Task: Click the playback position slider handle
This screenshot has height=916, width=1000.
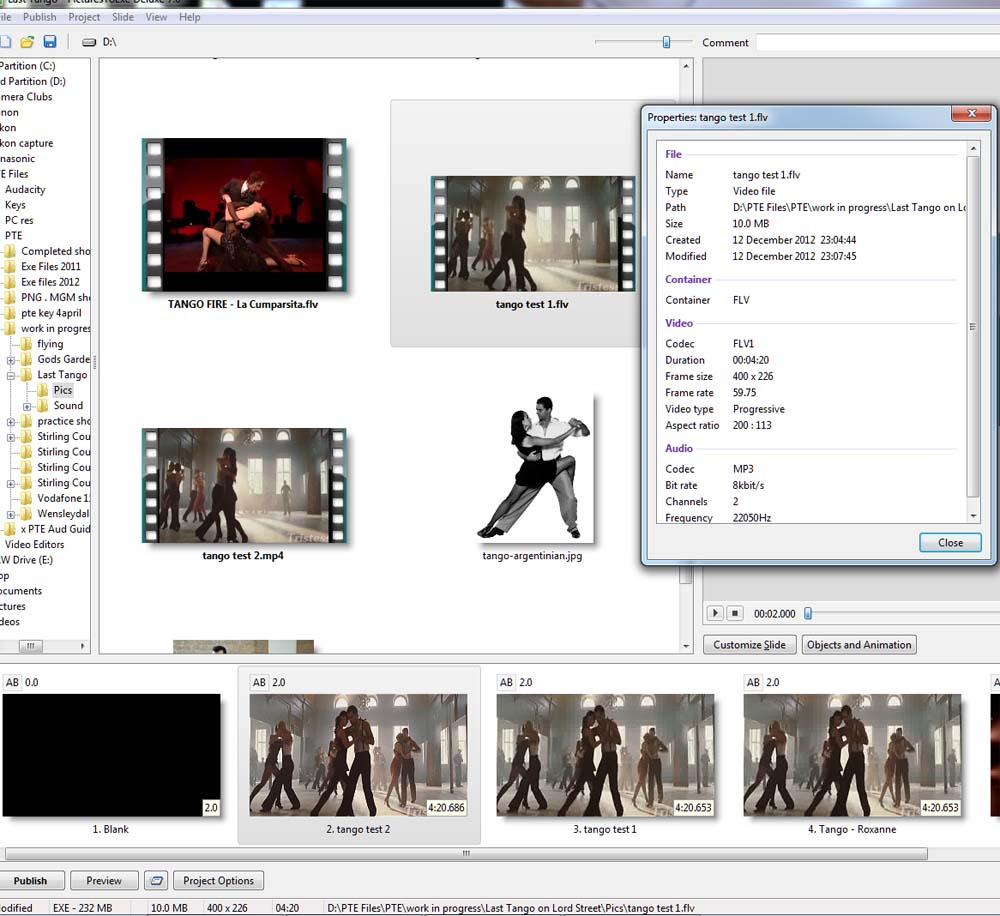Action: coord(808,614)
